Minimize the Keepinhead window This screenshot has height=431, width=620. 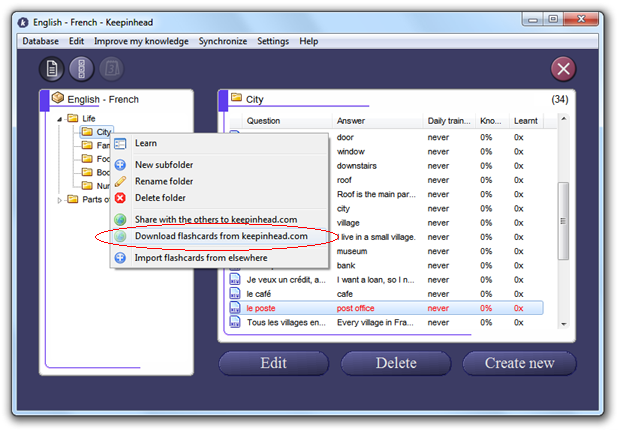(x=533, y=19)
